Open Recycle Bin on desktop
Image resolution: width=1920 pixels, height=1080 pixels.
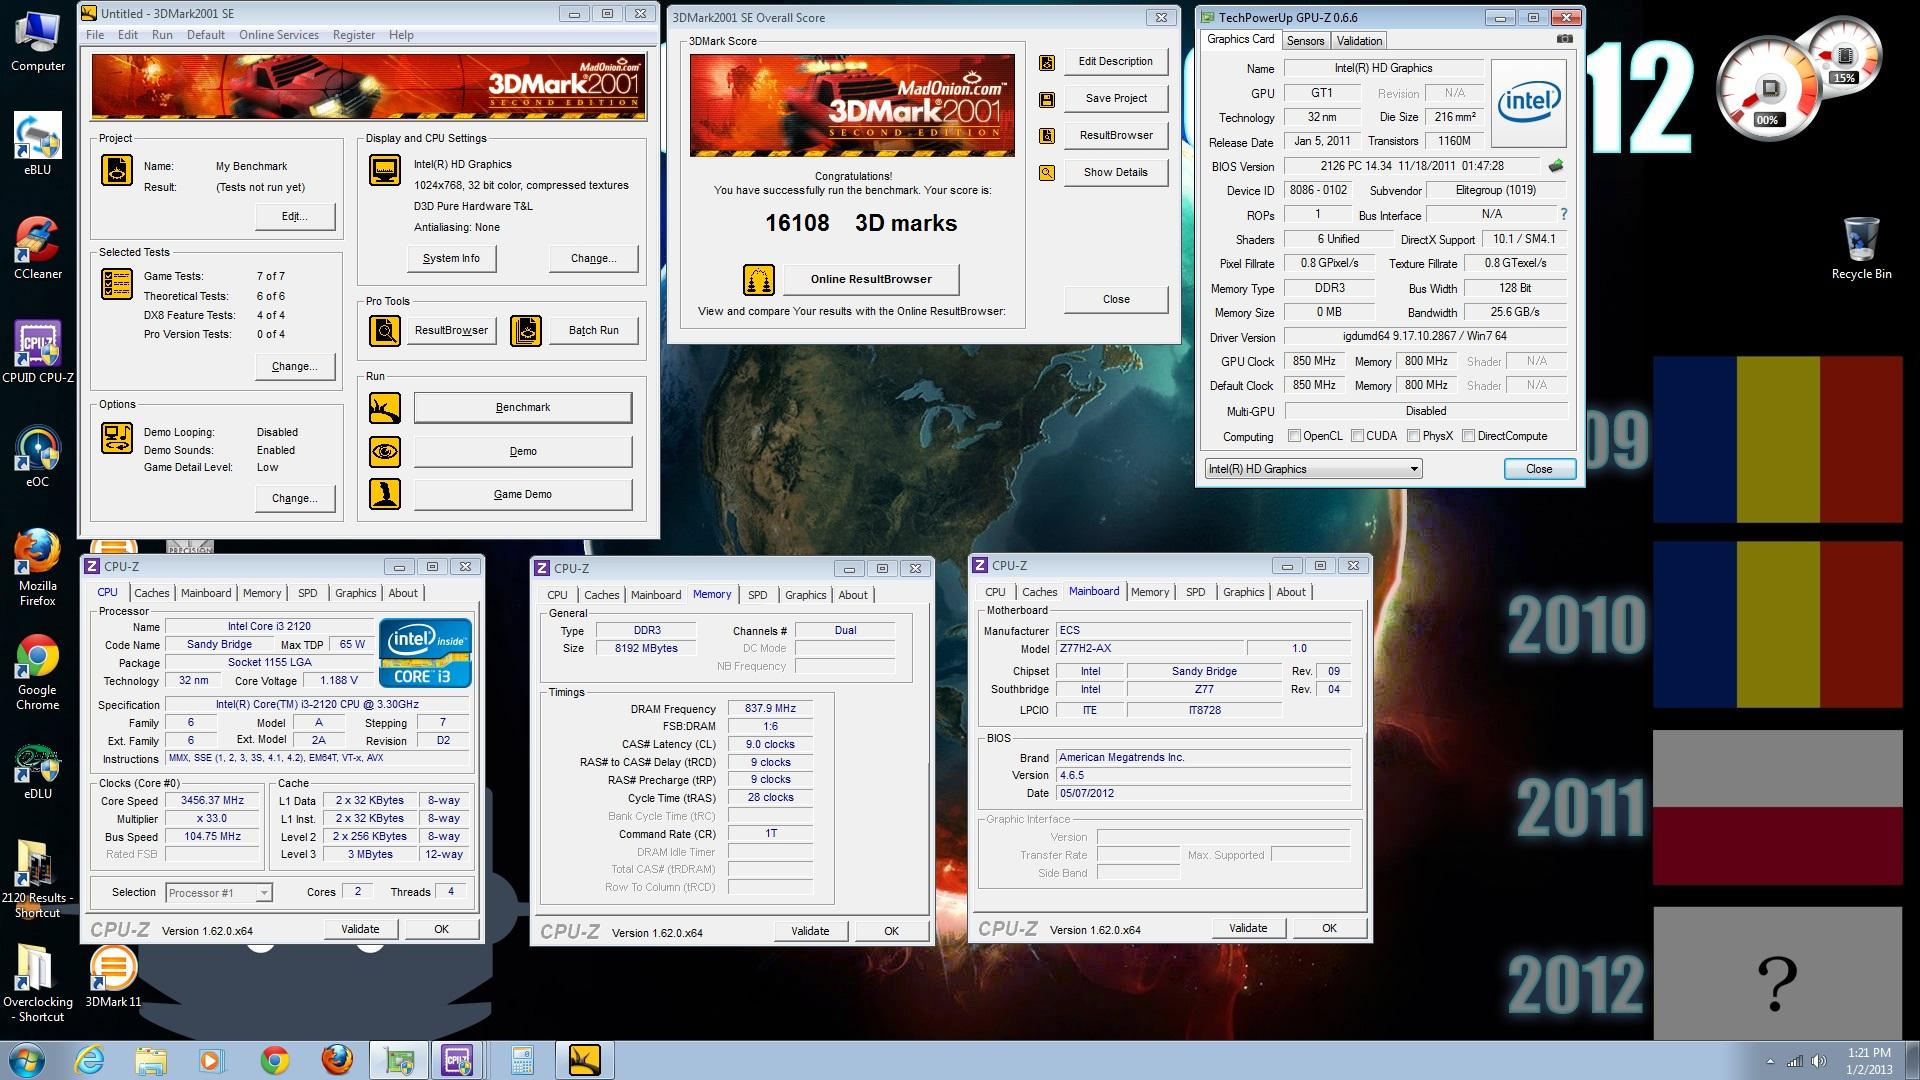(1861, 249)
